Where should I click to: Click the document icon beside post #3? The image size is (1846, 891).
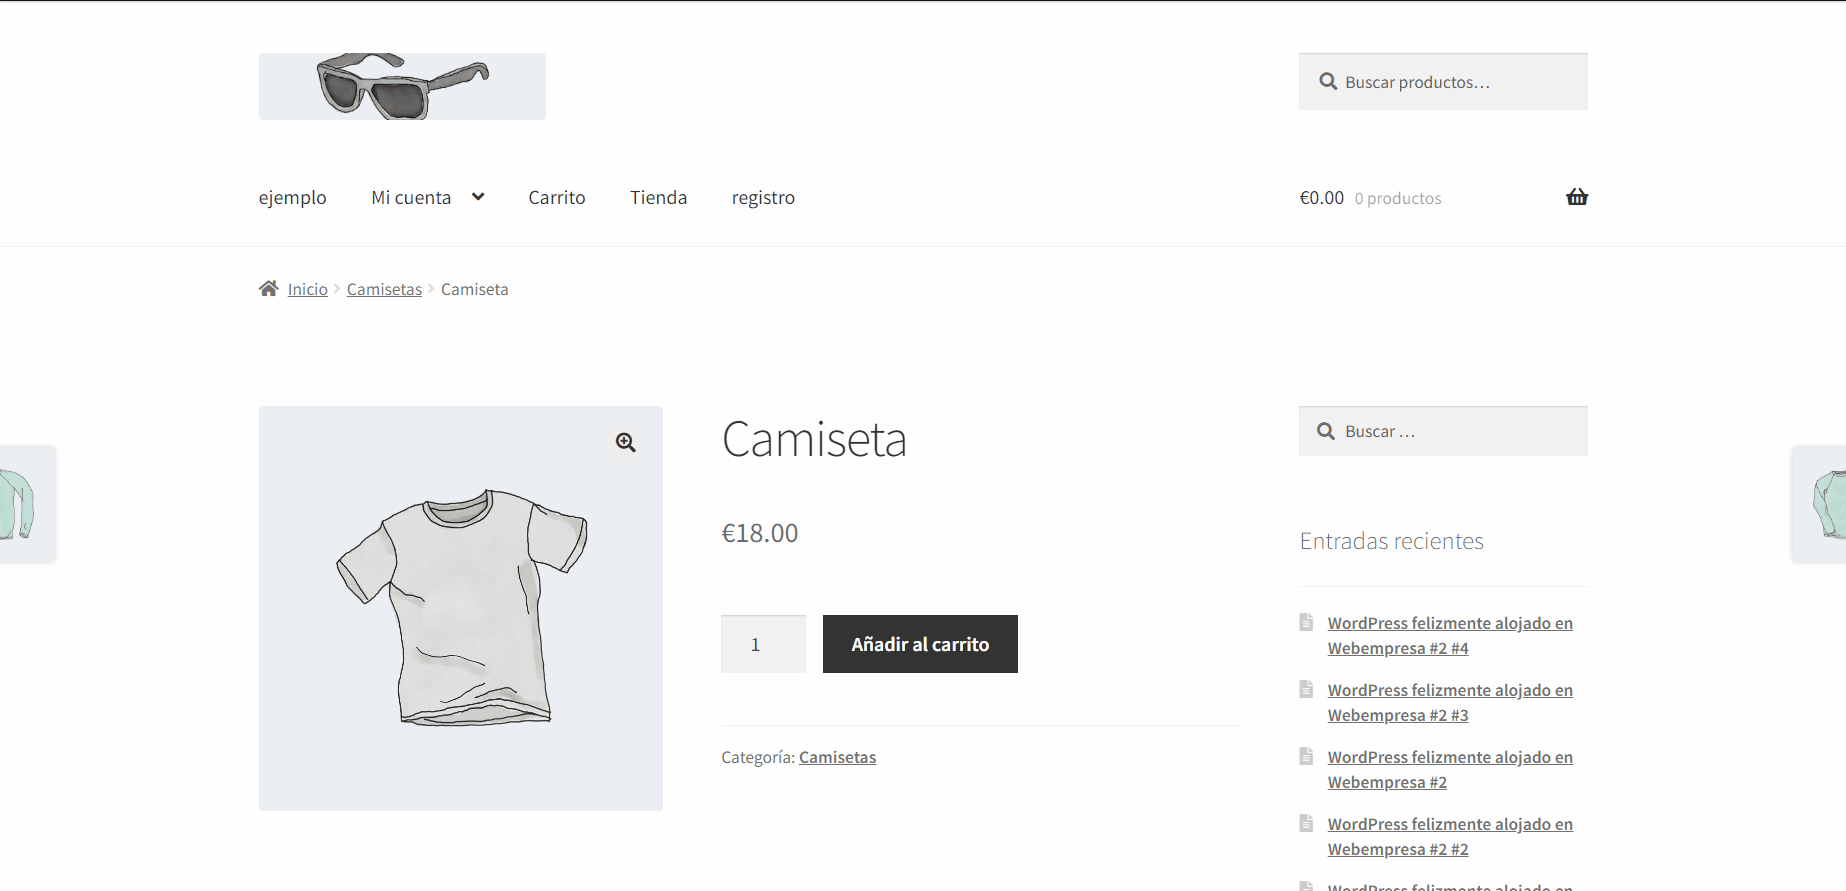pos(1306,689)
